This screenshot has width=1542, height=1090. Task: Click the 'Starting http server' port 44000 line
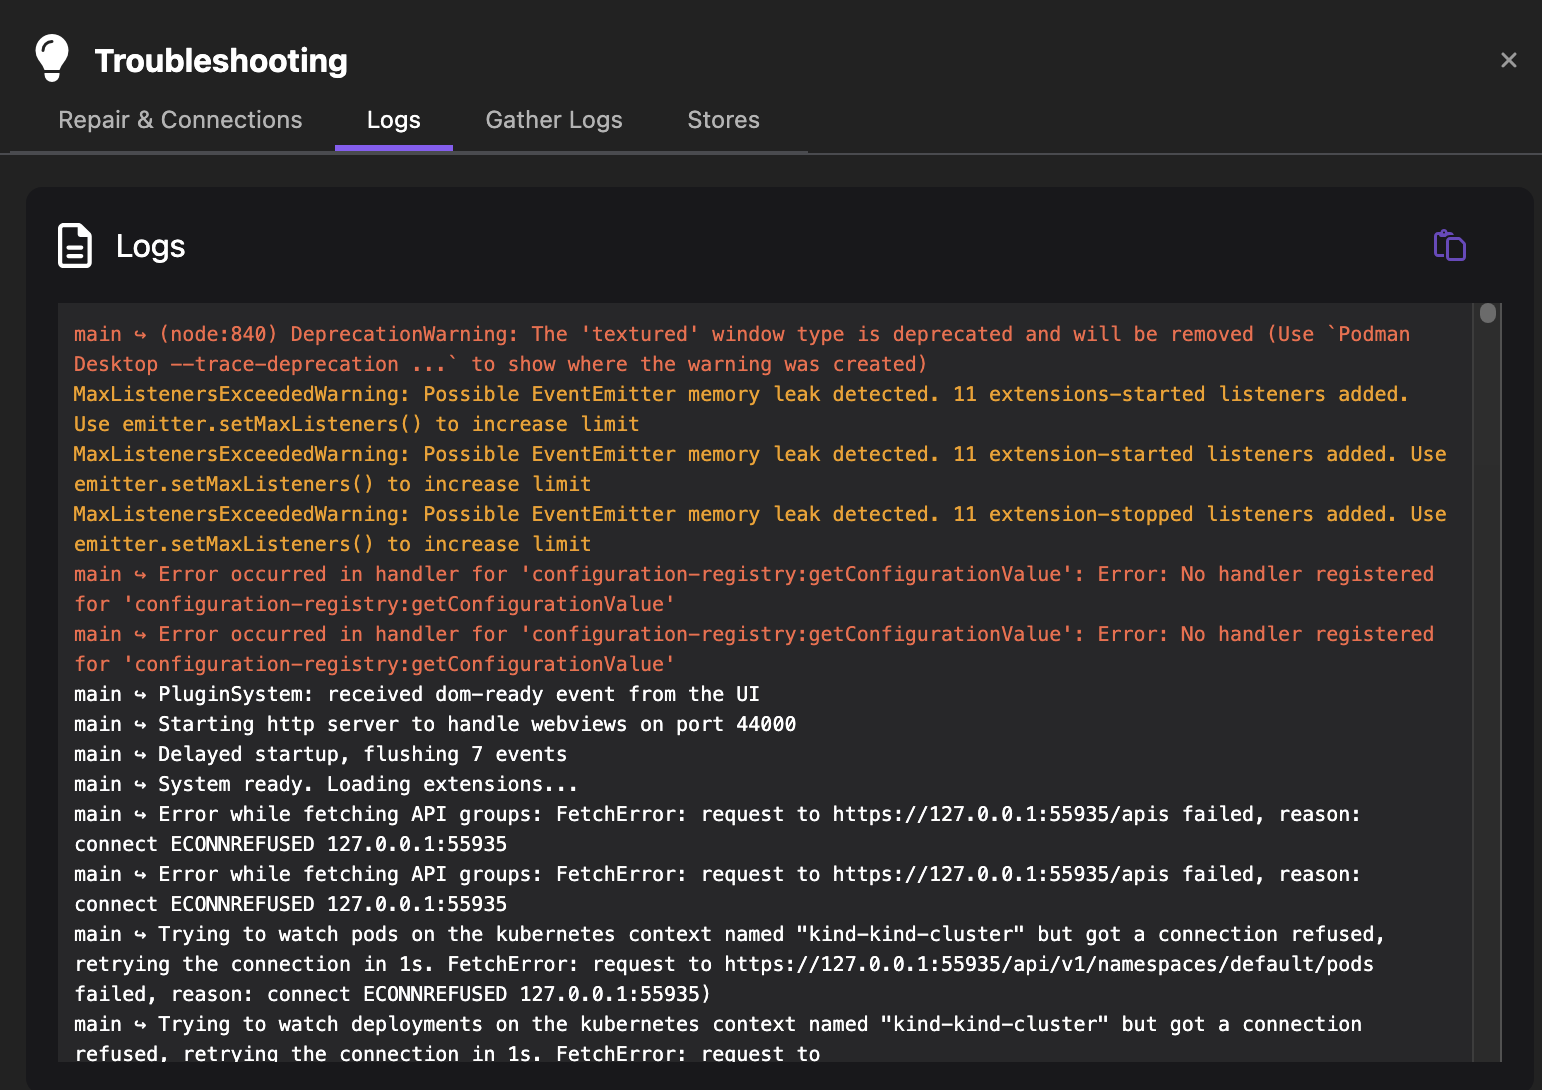point(435,724)
